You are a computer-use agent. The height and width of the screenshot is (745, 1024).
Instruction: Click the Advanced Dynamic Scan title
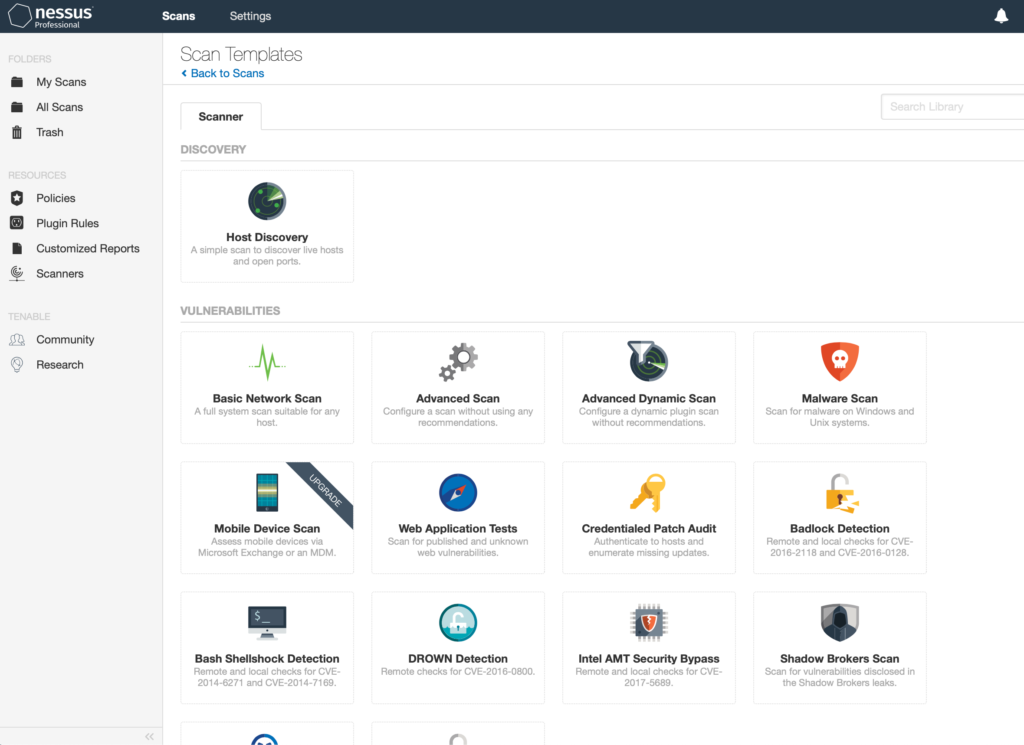point(648,398)
